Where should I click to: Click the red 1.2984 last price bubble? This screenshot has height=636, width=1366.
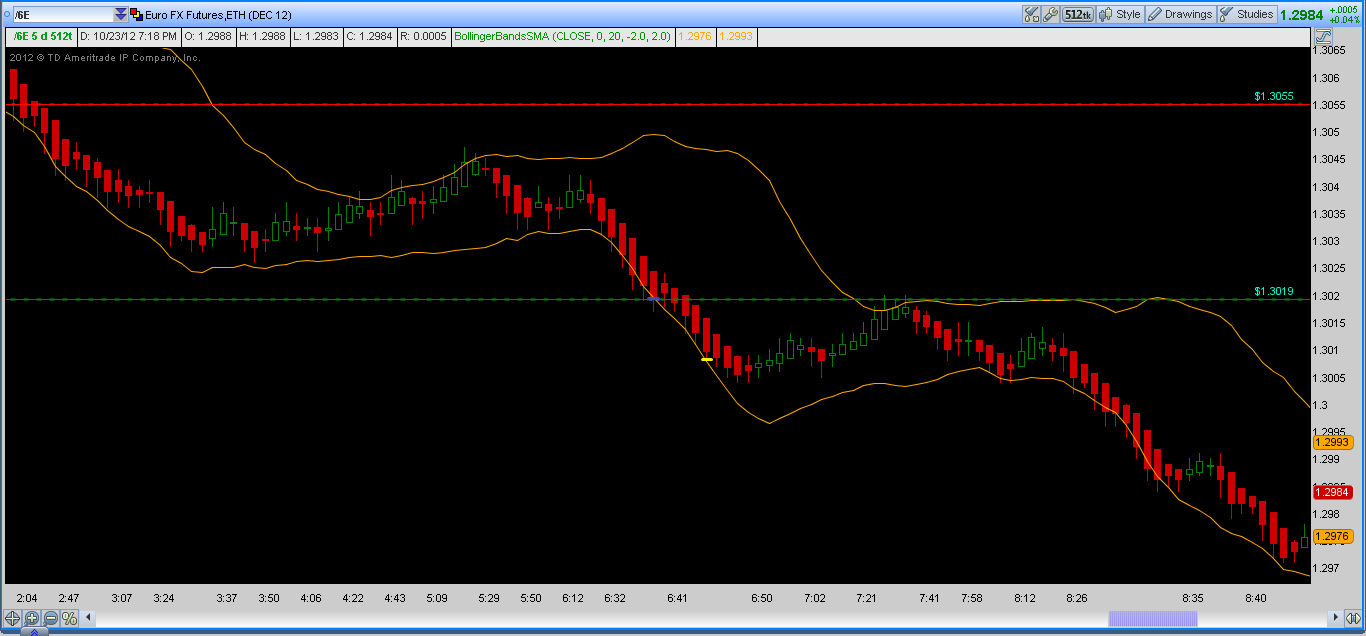1332,492
